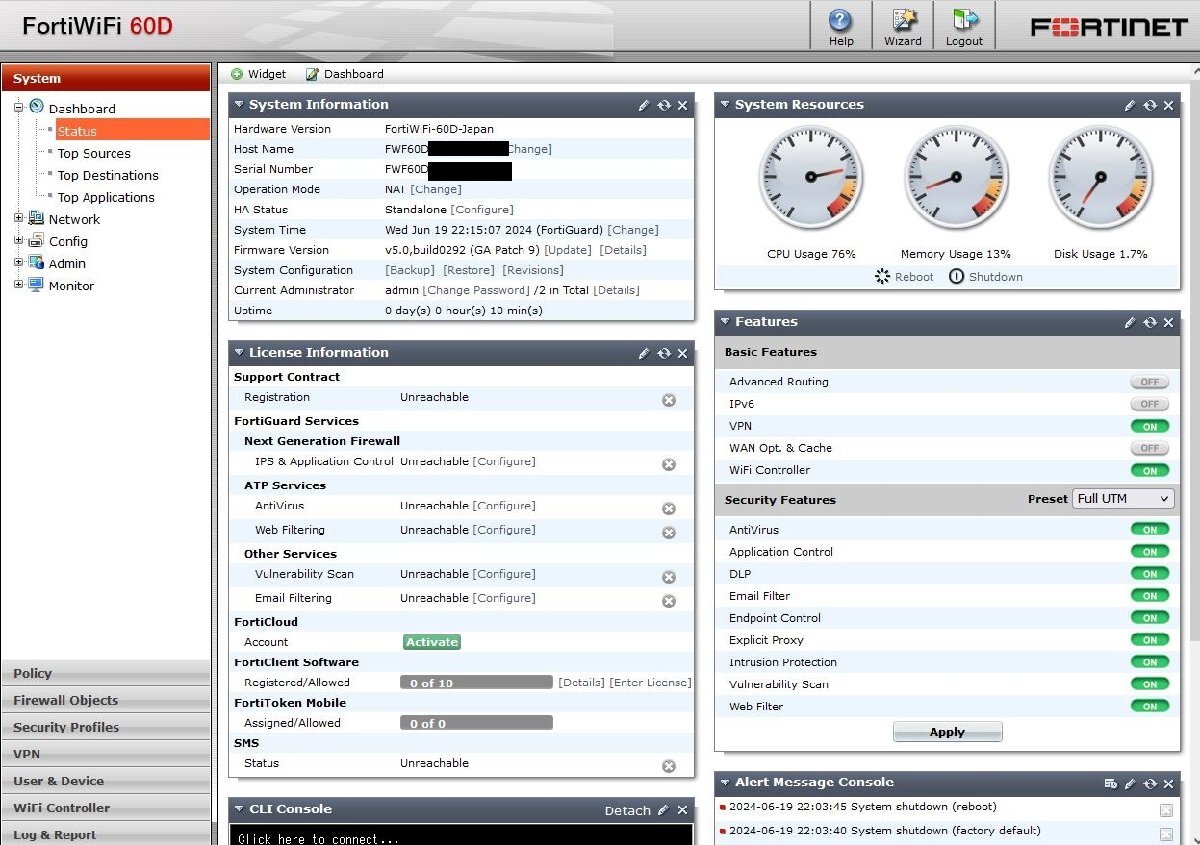Click the Apply button in Features
Screen dimensions: 1200x845
(x=947, y=732)
